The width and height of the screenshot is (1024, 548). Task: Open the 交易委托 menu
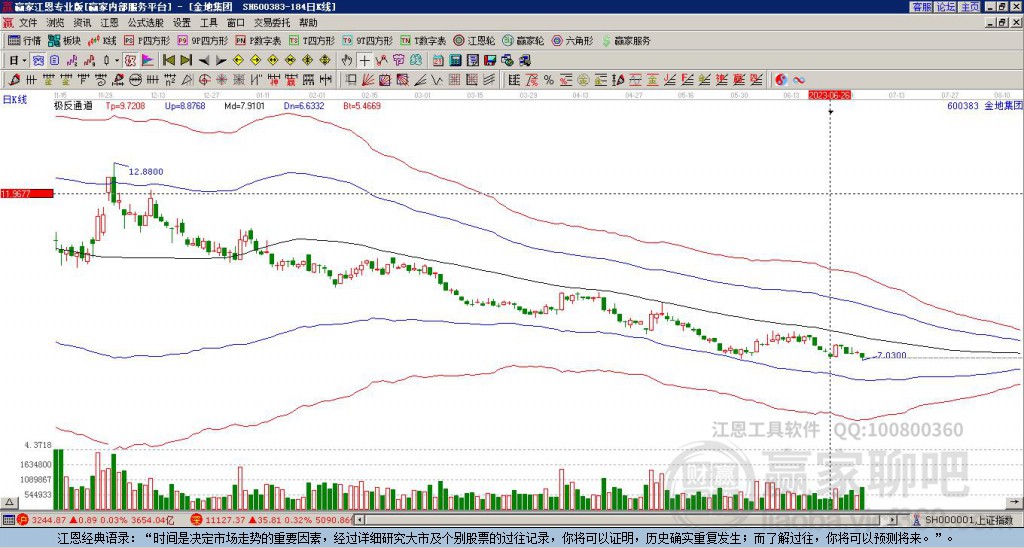[272, 23]
